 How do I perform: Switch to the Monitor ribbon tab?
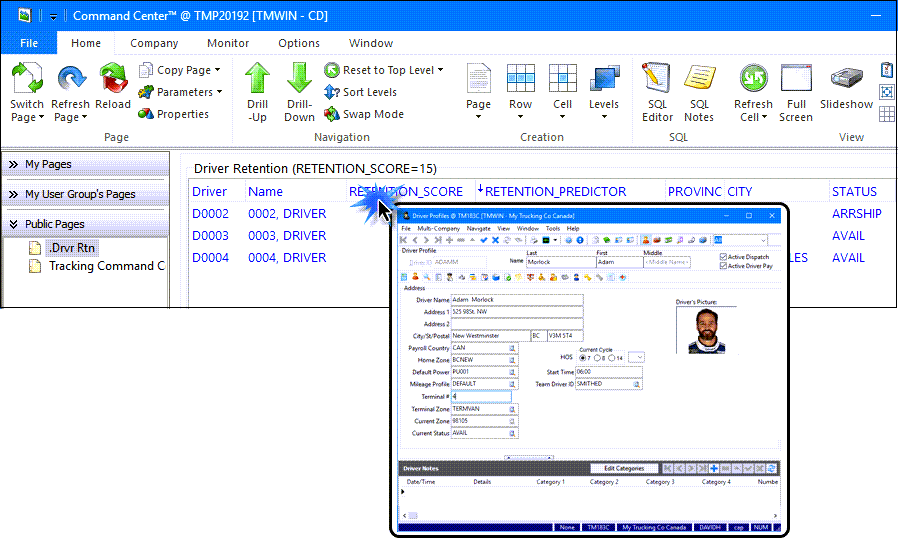(228, 43)
